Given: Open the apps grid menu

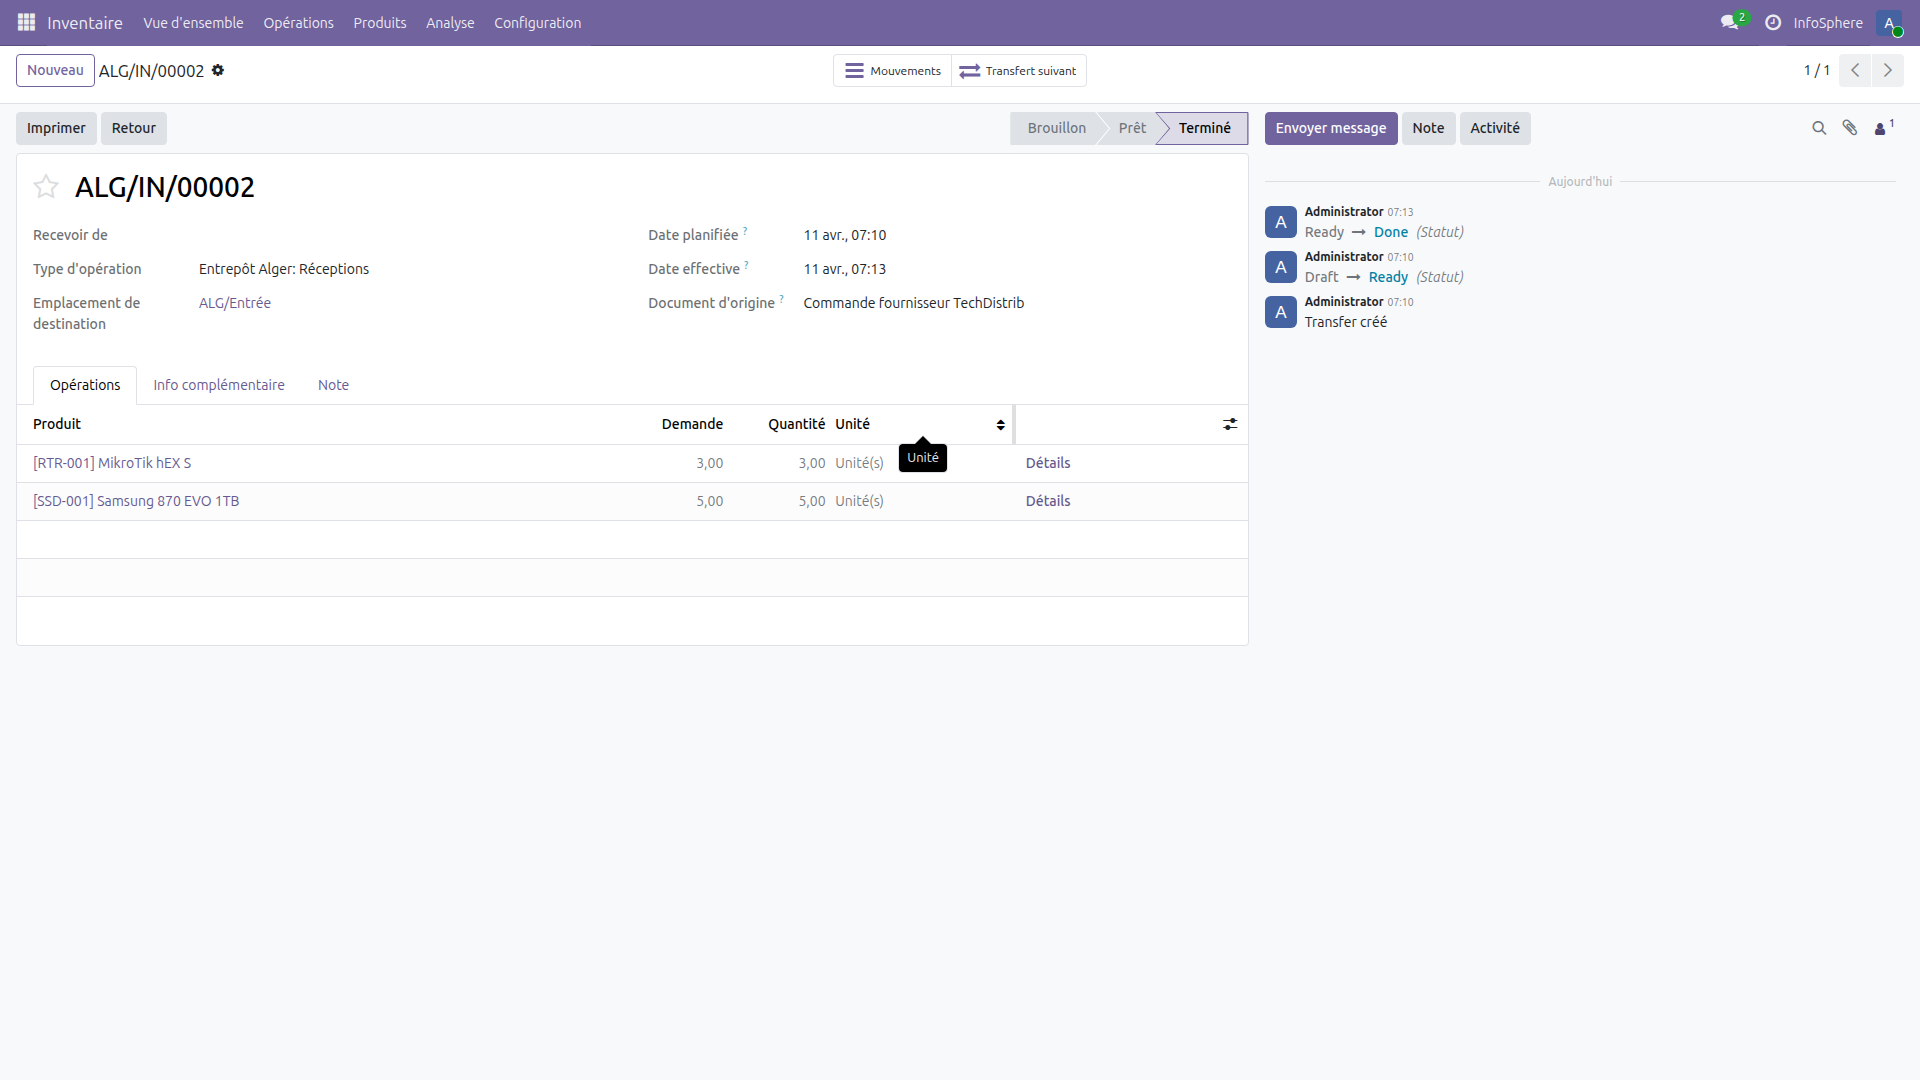Looking at the screenshot, I should tap(26, 22).
